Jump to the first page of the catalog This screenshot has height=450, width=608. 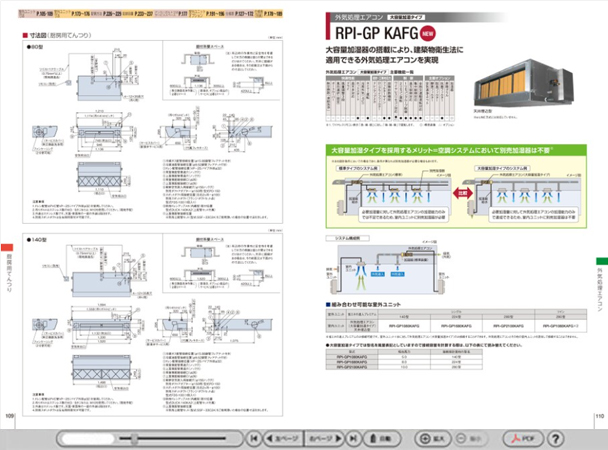(x=254, y=438)
